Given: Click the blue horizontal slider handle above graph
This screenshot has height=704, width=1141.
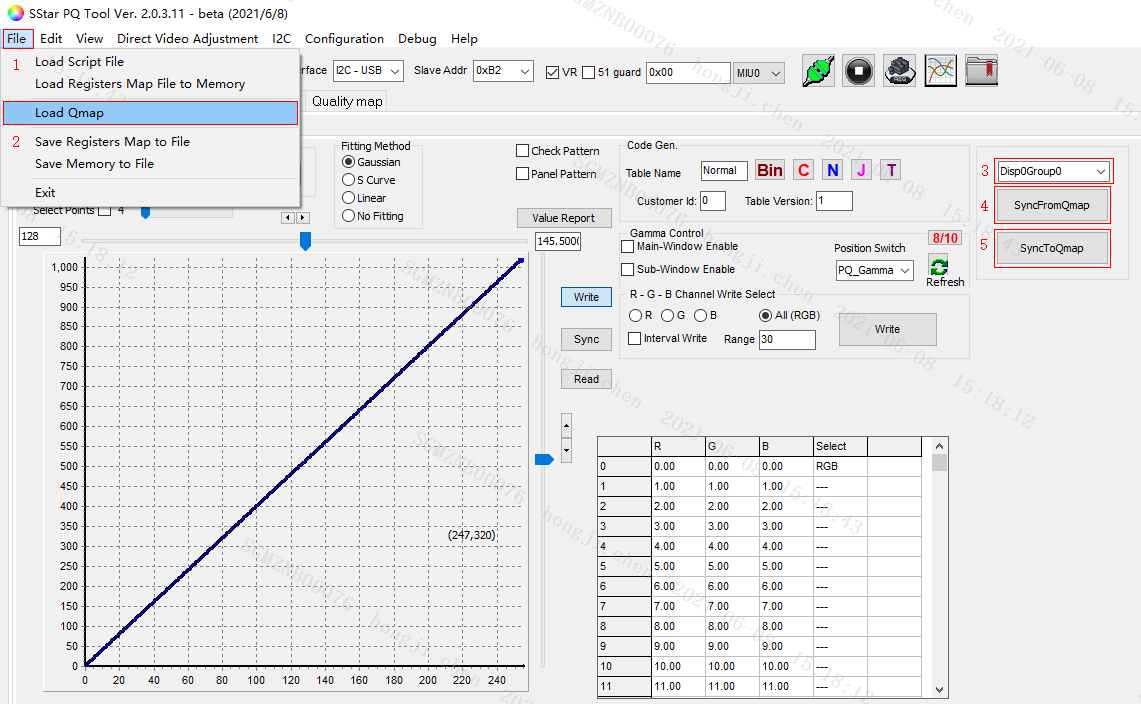Looking at the screenshot, I should tap(305, 240).
